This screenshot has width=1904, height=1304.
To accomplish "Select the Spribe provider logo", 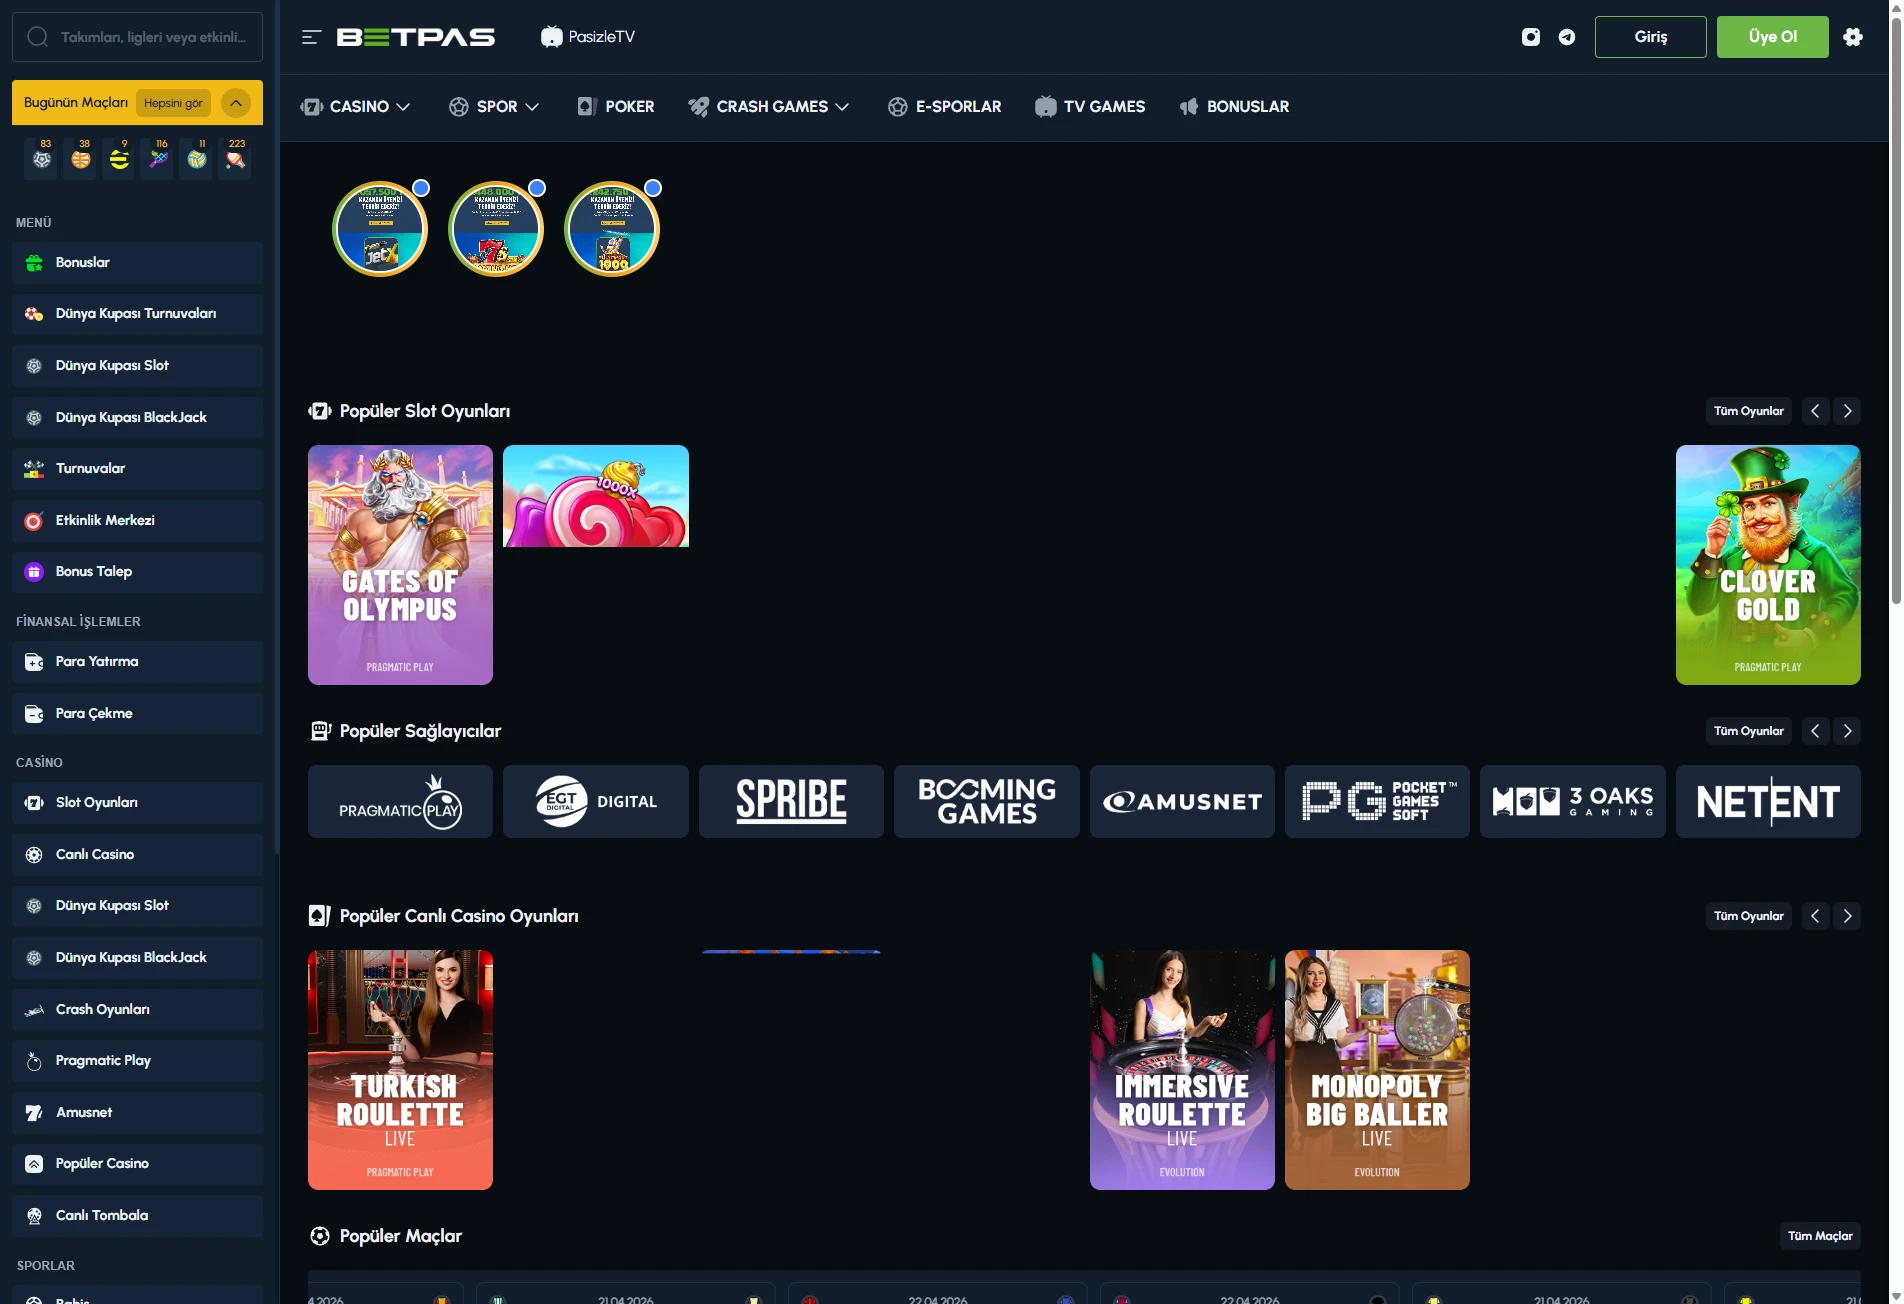I will [x=791, y=802].
